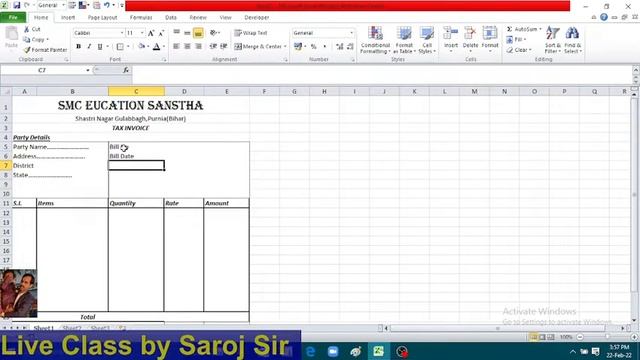Toggle Bold formatting
640x360 pixels.
click(x=78, y=47)
